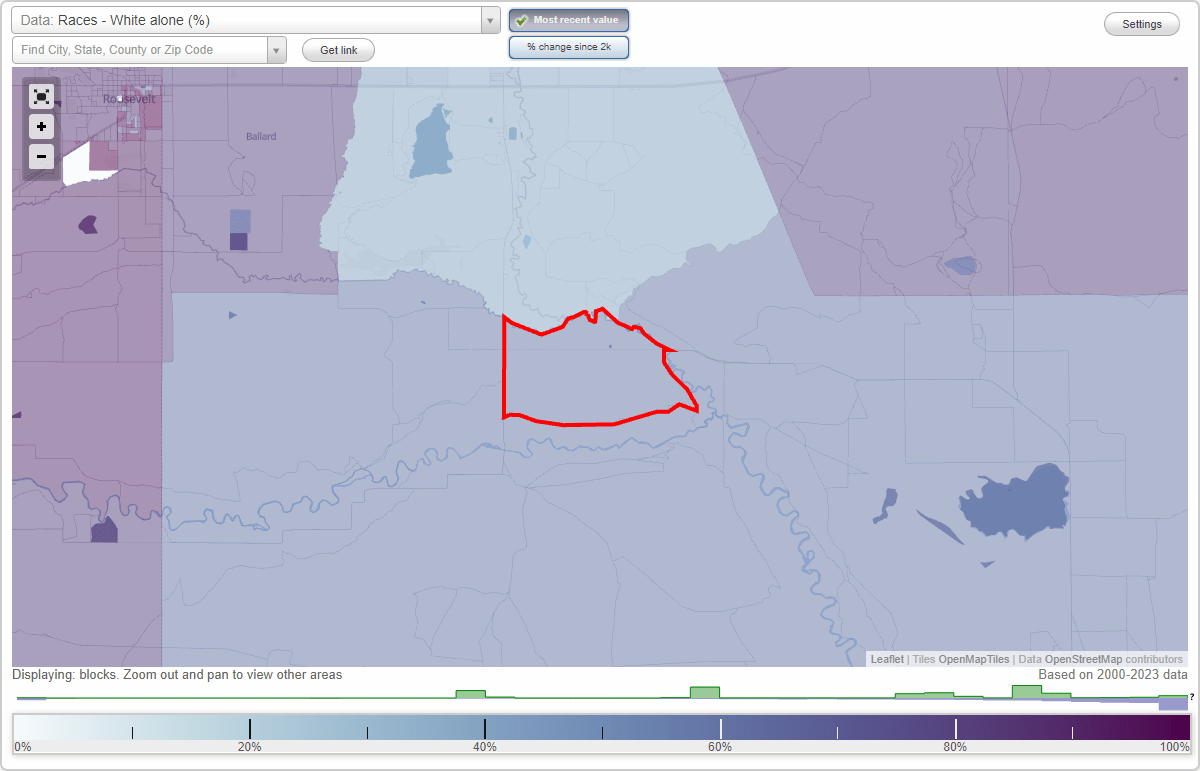Zoom in using the plus icon
Screen dimensions: 1200x771
pyautogui.click(x=41, y=126)
